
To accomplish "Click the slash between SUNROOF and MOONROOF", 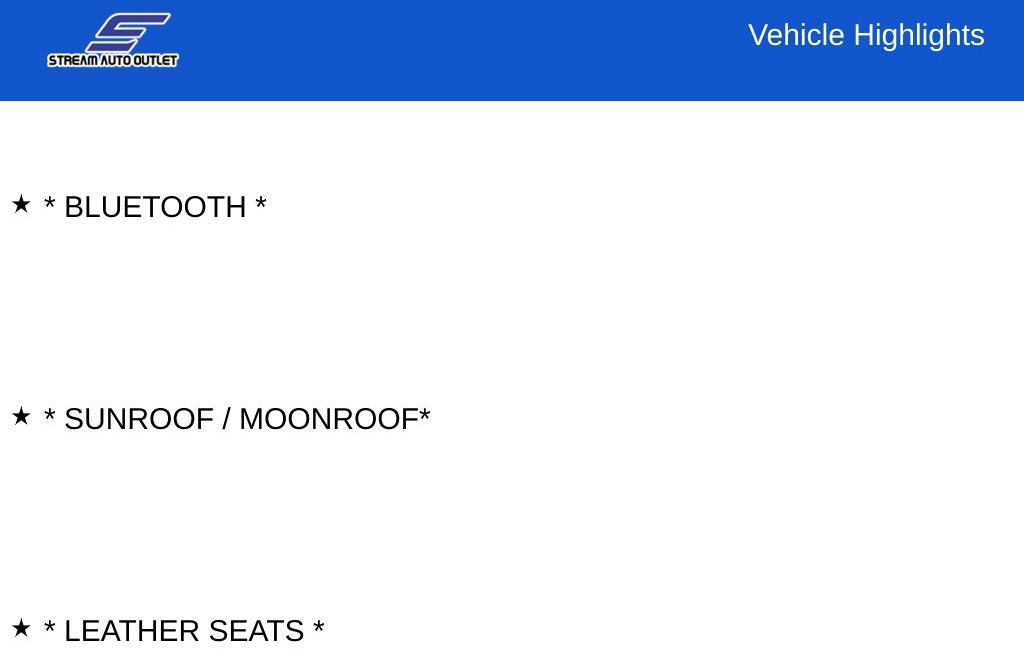I will click(227, 419).
